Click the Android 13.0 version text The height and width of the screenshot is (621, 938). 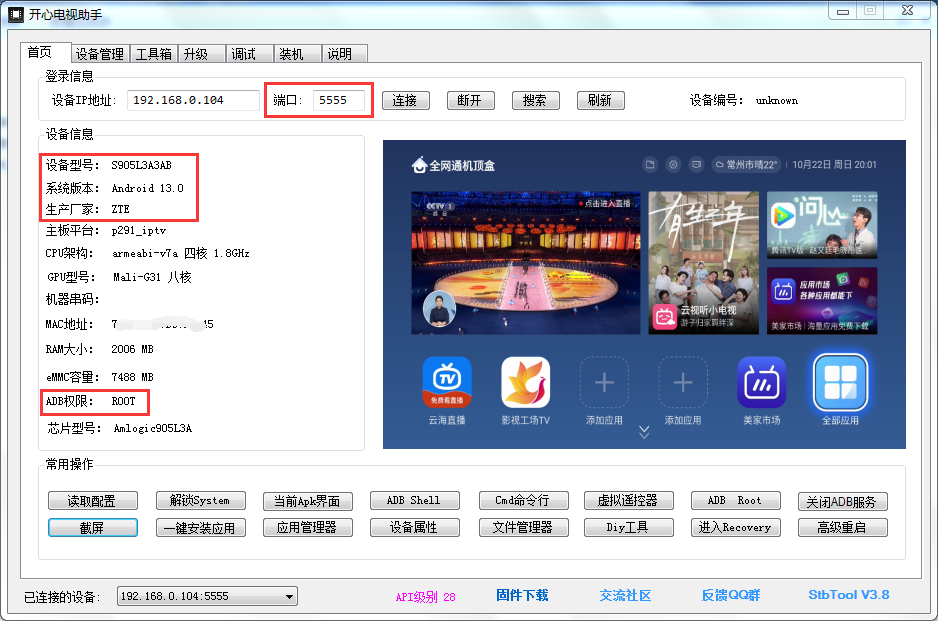[x=148, y=188]
